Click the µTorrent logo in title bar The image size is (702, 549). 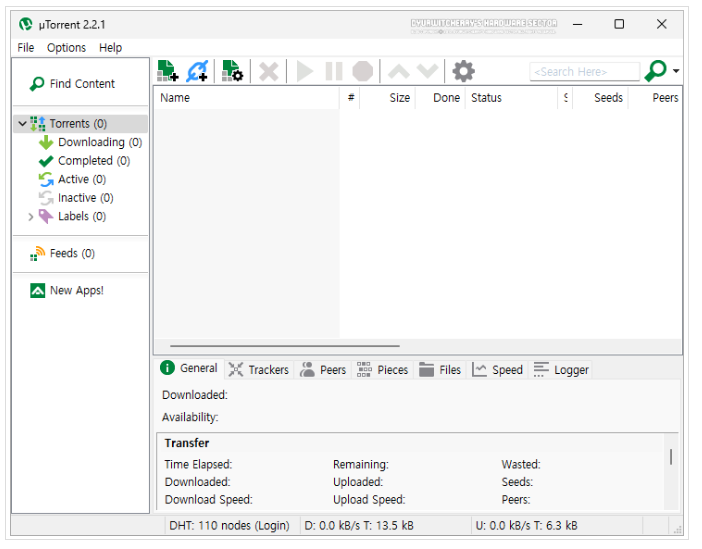click(x=26, y=24)
